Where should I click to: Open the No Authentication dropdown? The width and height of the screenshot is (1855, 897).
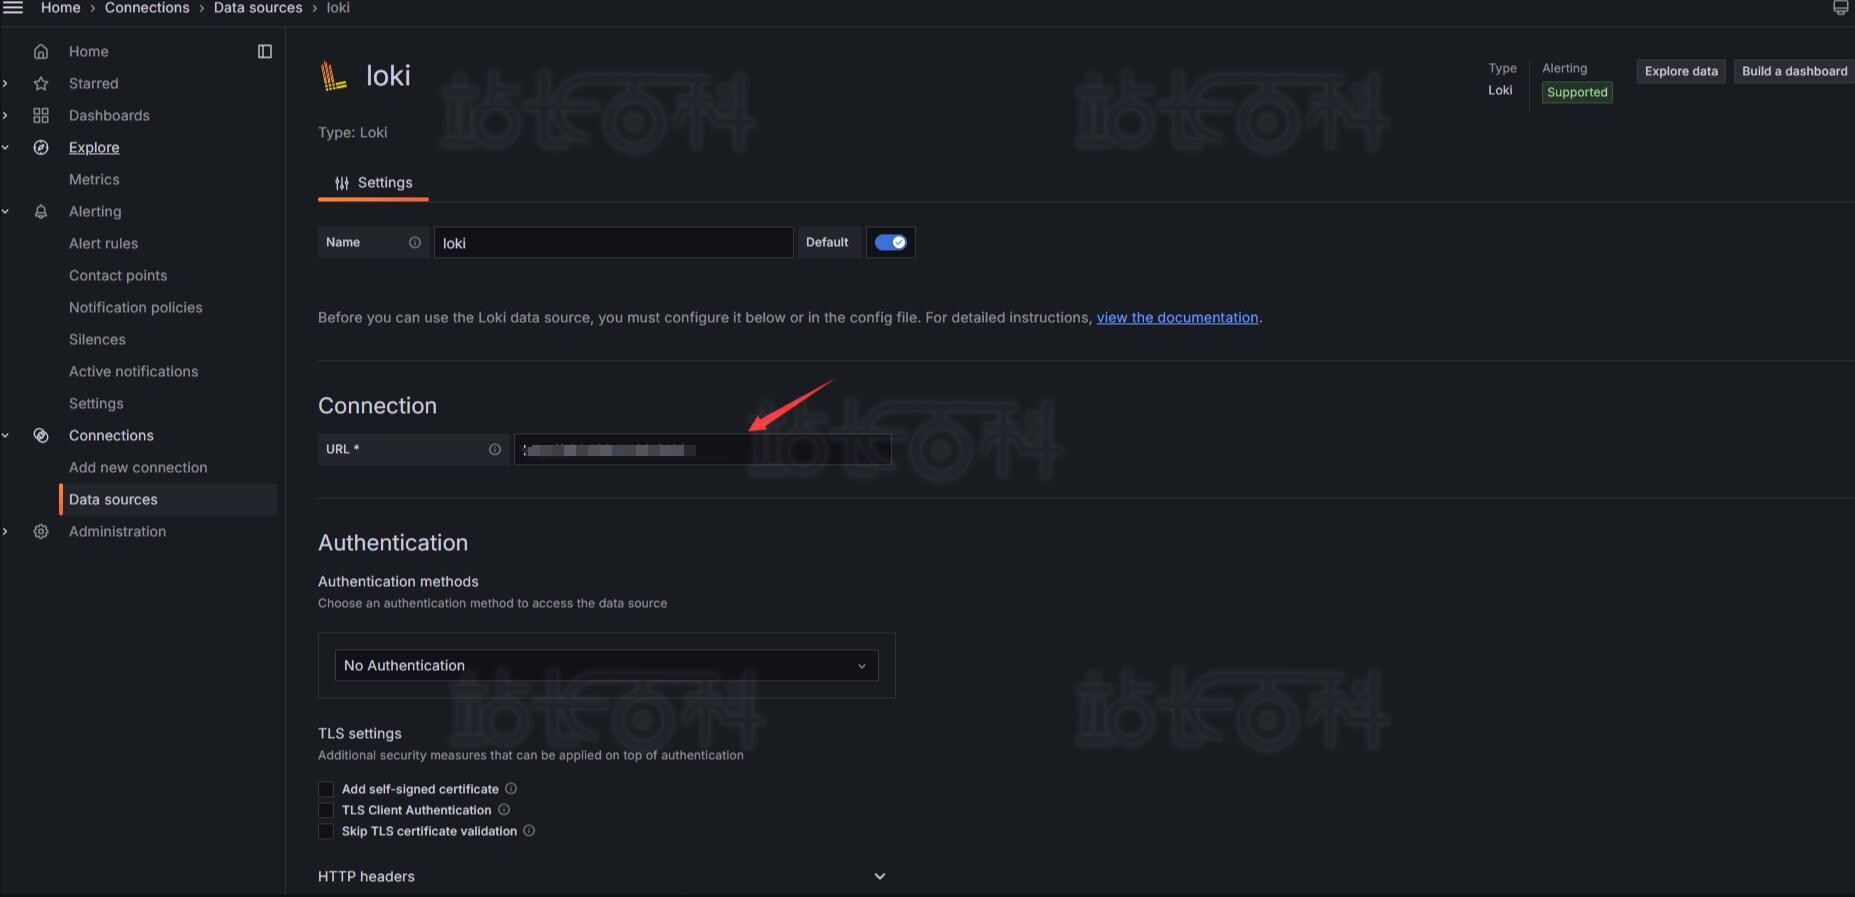tap(606, 665)
